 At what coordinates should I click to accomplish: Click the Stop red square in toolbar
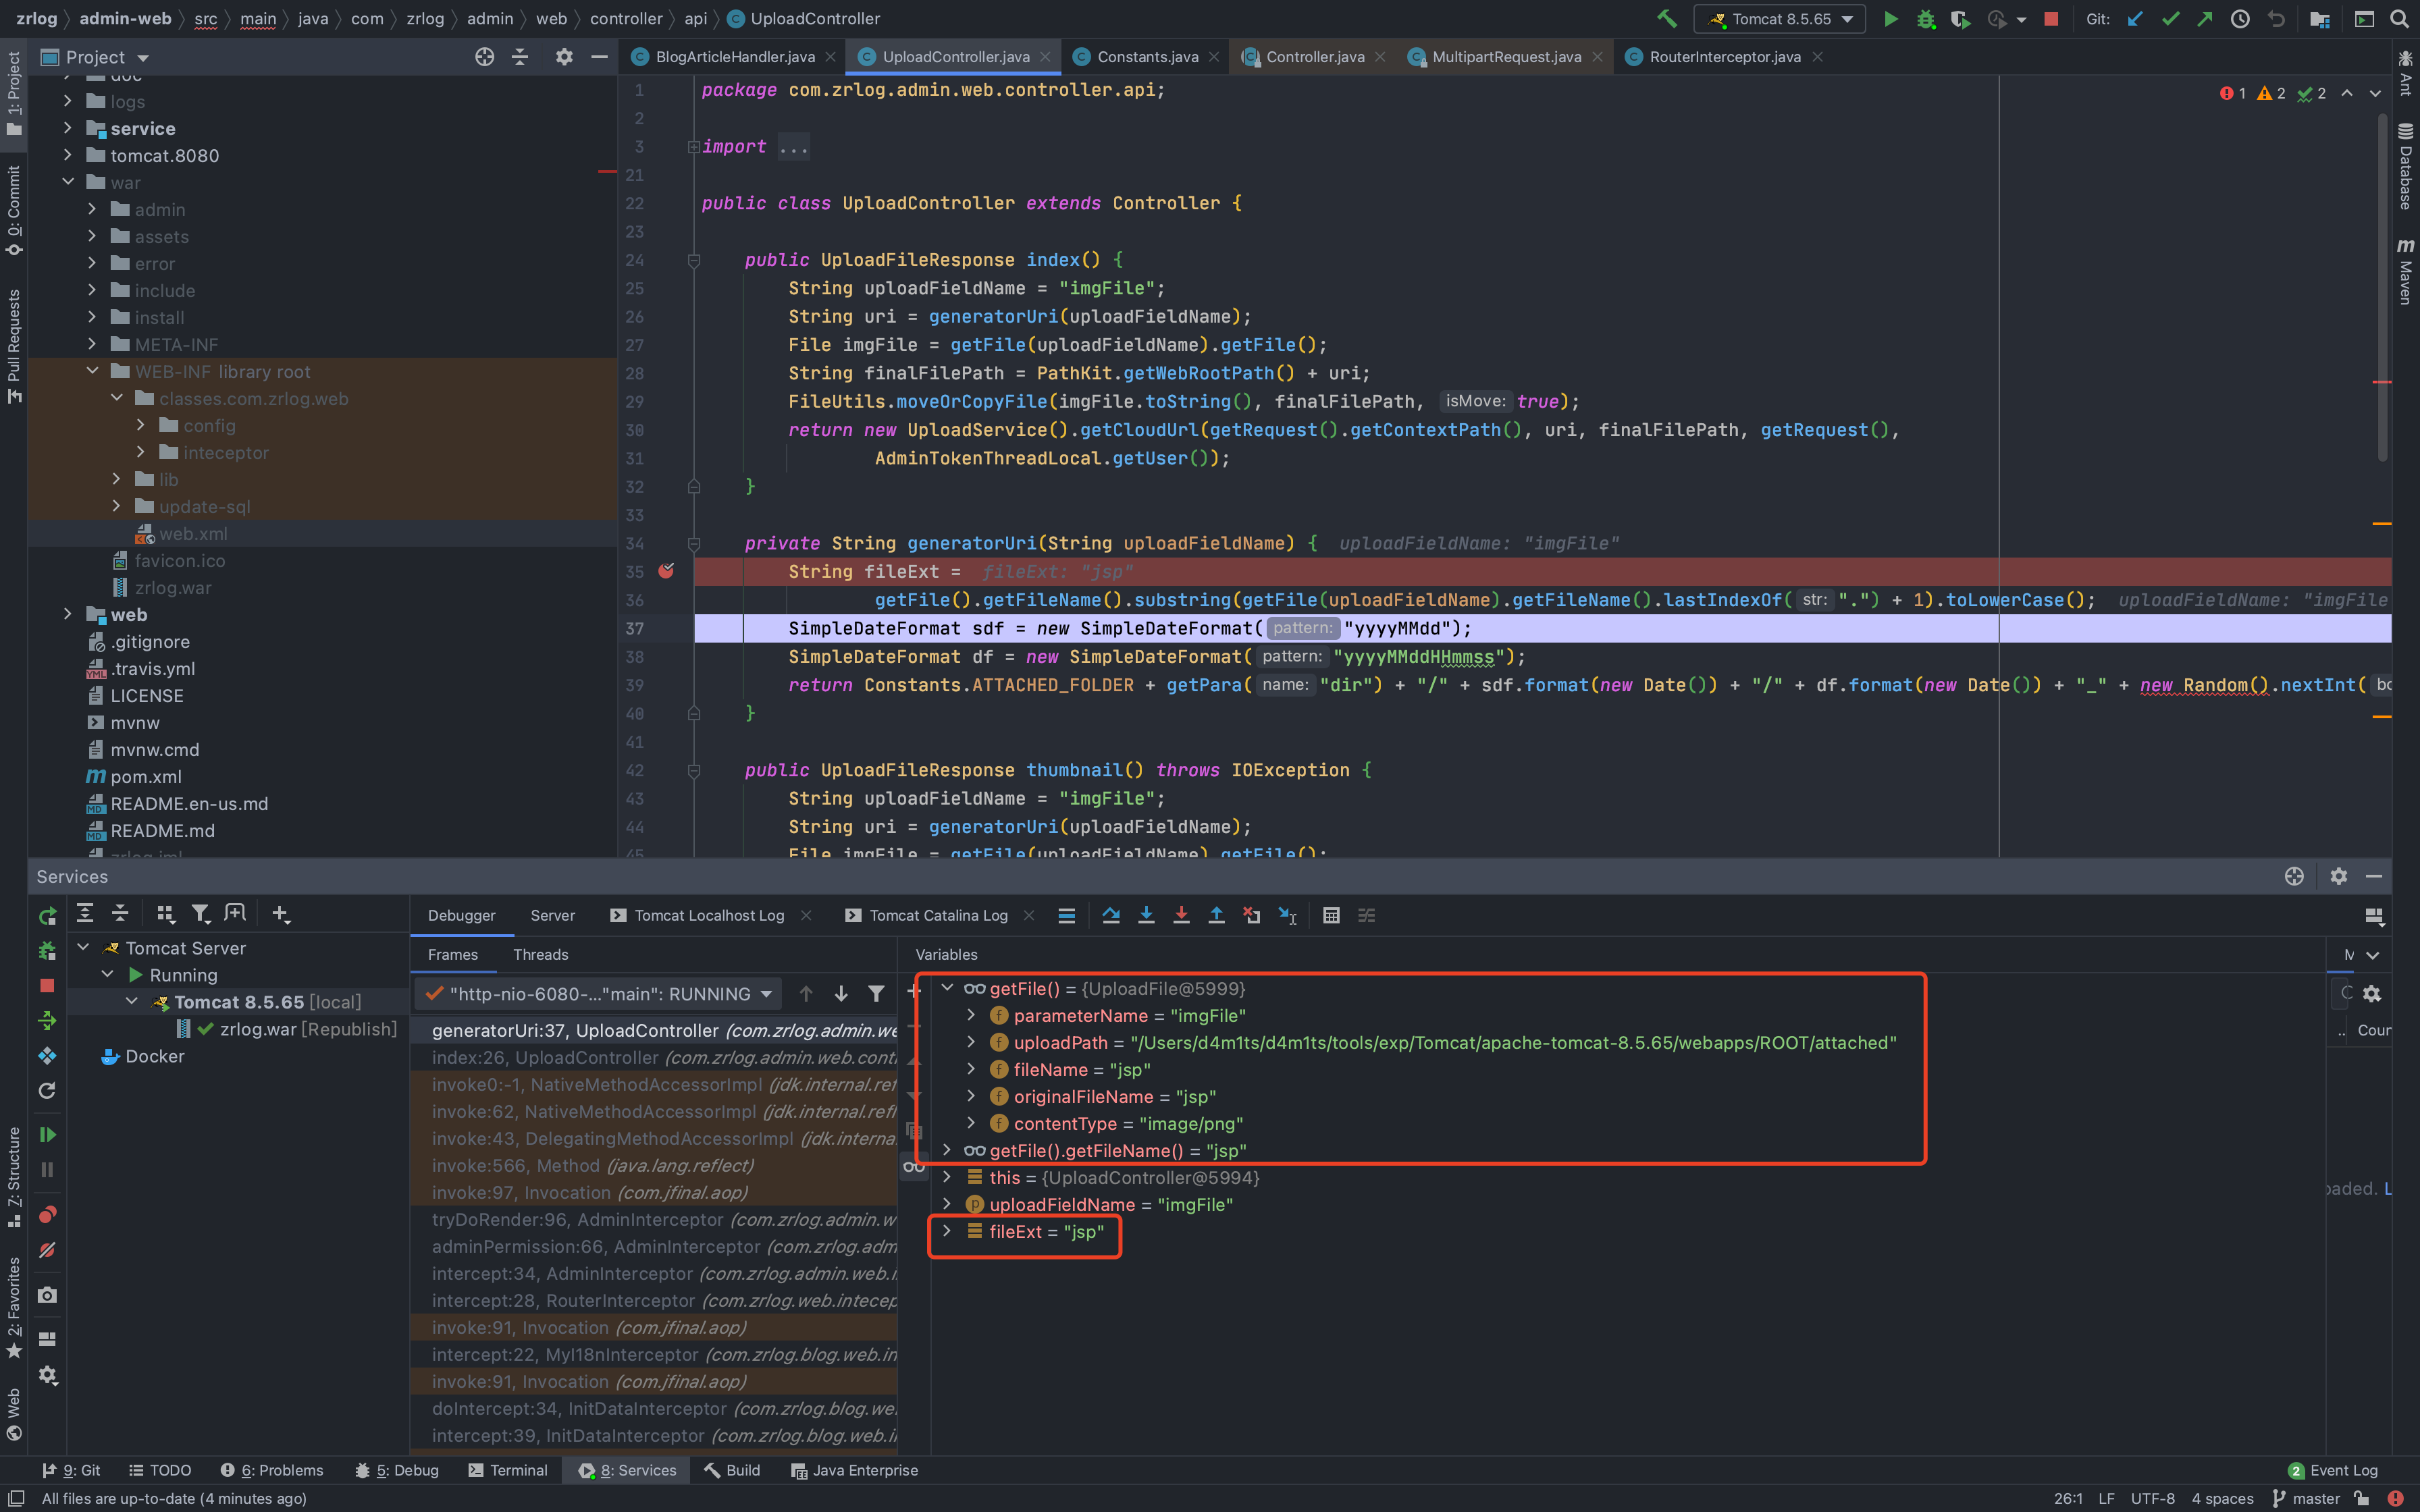click(2051, 19)
